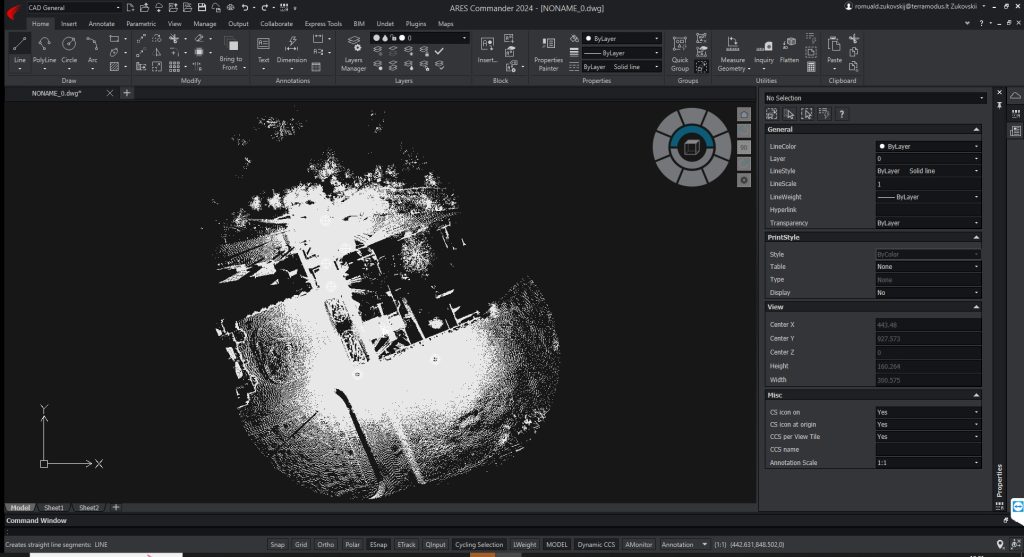
Task: Select the Line drawing tool
Action: point(20,48)
